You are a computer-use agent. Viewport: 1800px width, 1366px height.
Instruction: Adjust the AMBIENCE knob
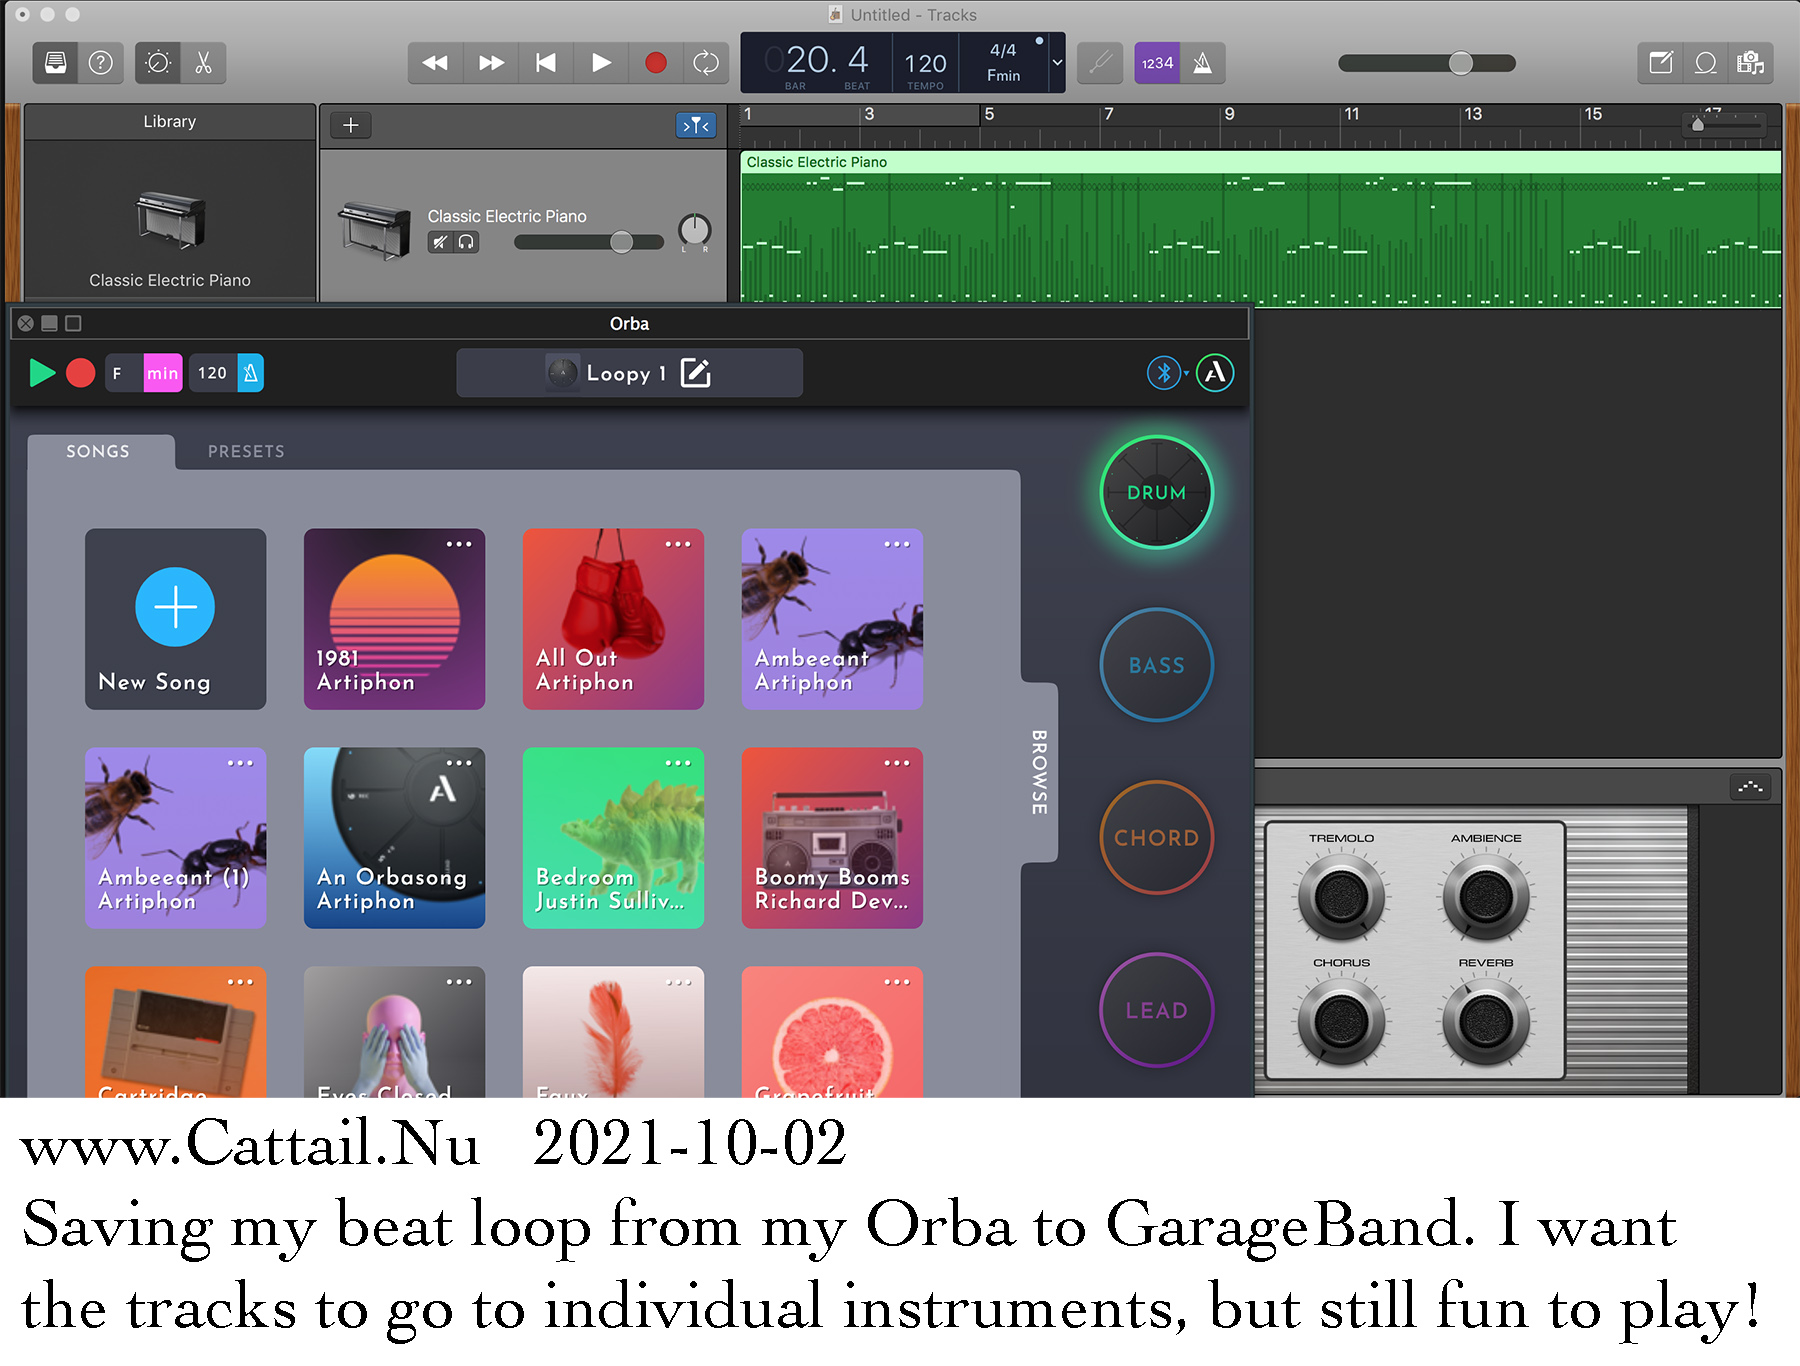pos(1486,897)
